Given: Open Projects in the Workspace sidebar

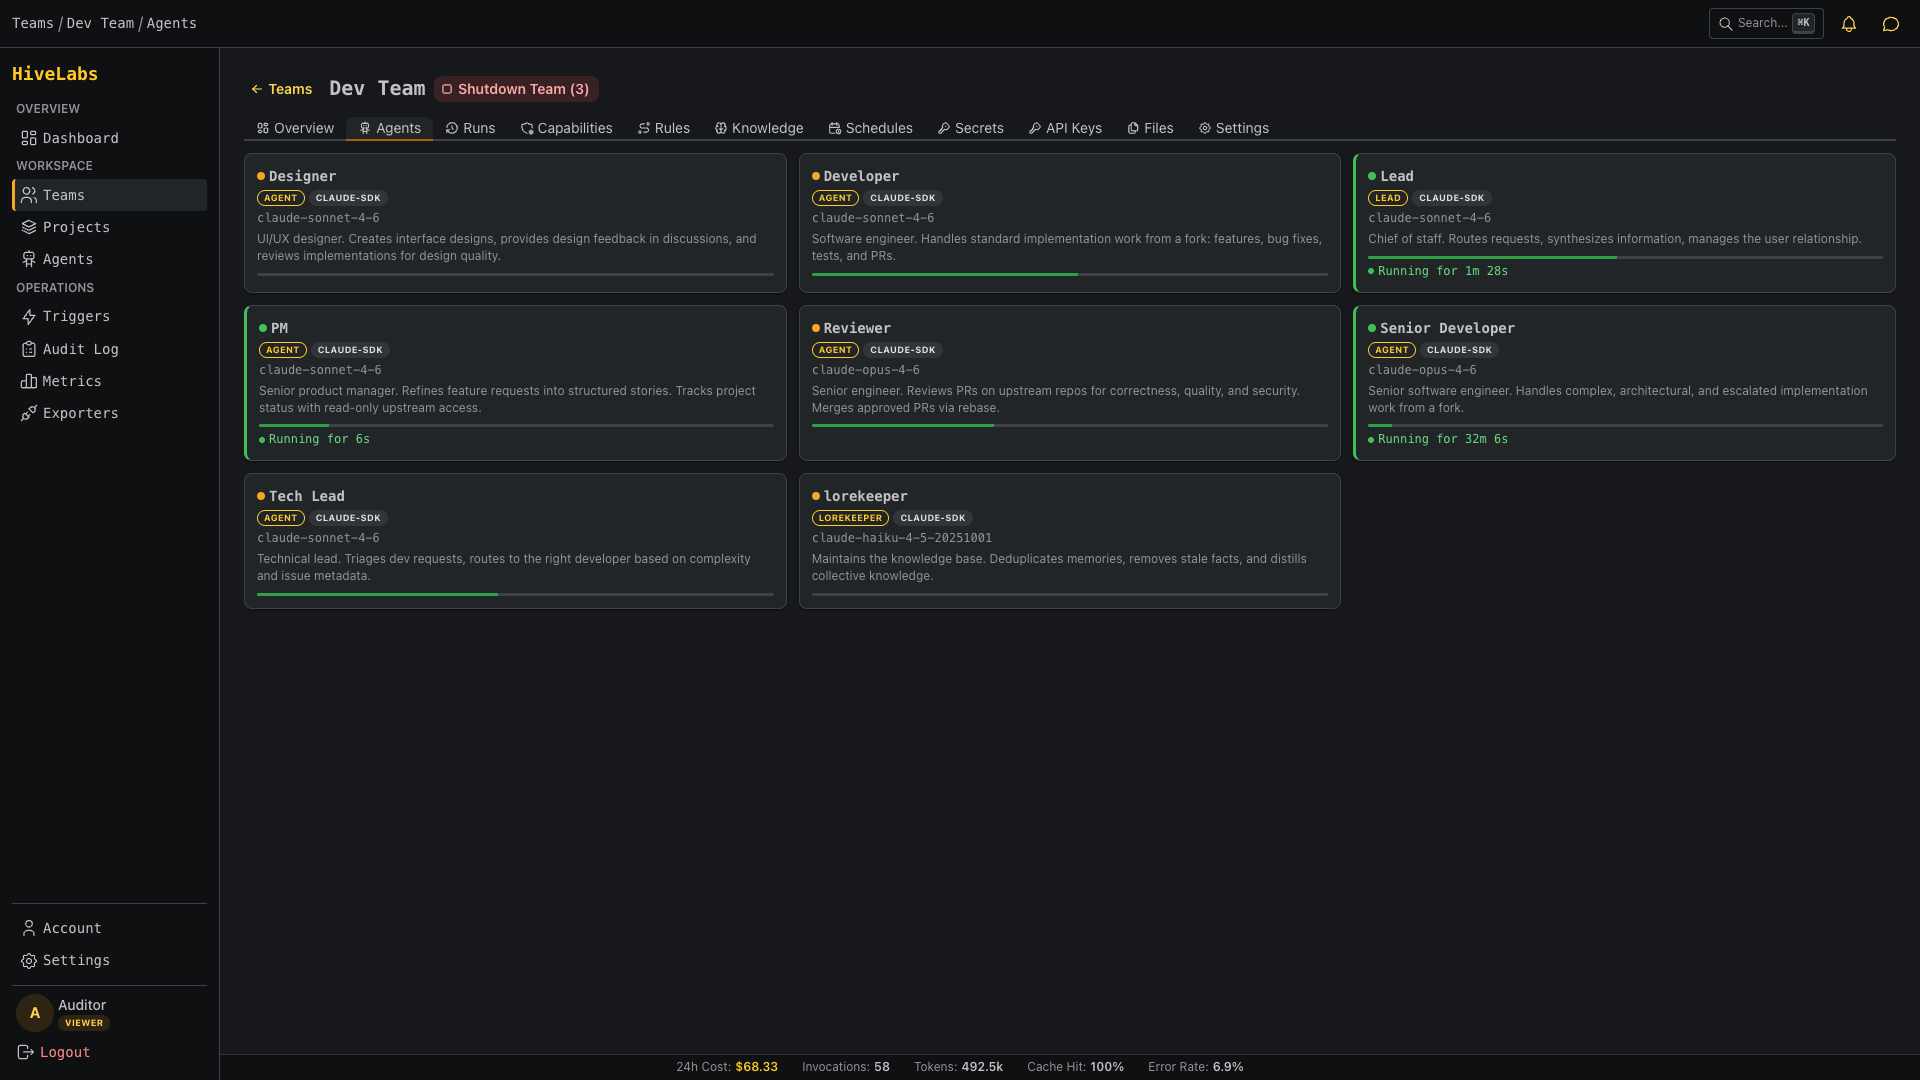Looking at the screenshot, I should (x=76, y=227).
